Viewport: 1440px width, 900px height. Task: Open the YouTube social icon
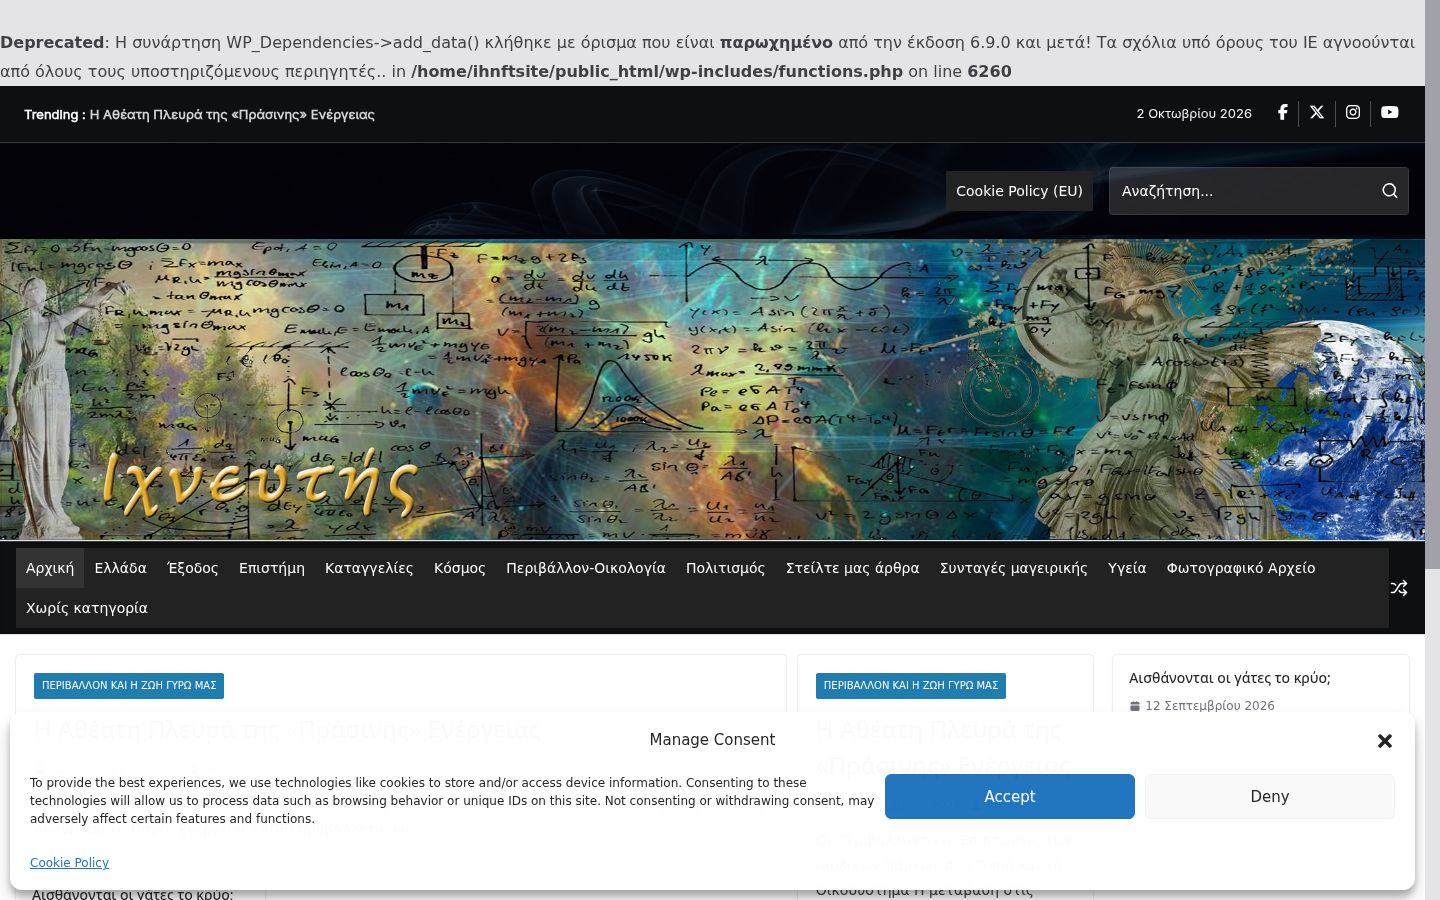(1390, 113)
